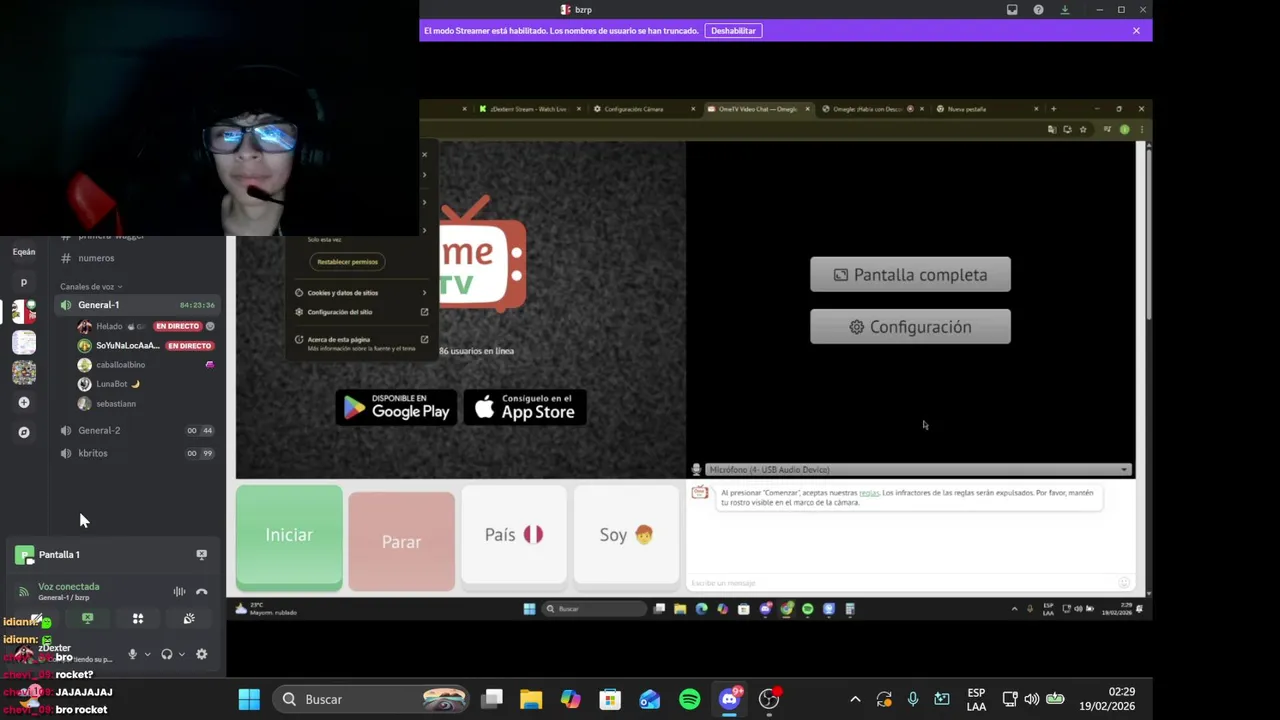
Task: Collapse the Canales de voz category
Action: pos(91,287)
